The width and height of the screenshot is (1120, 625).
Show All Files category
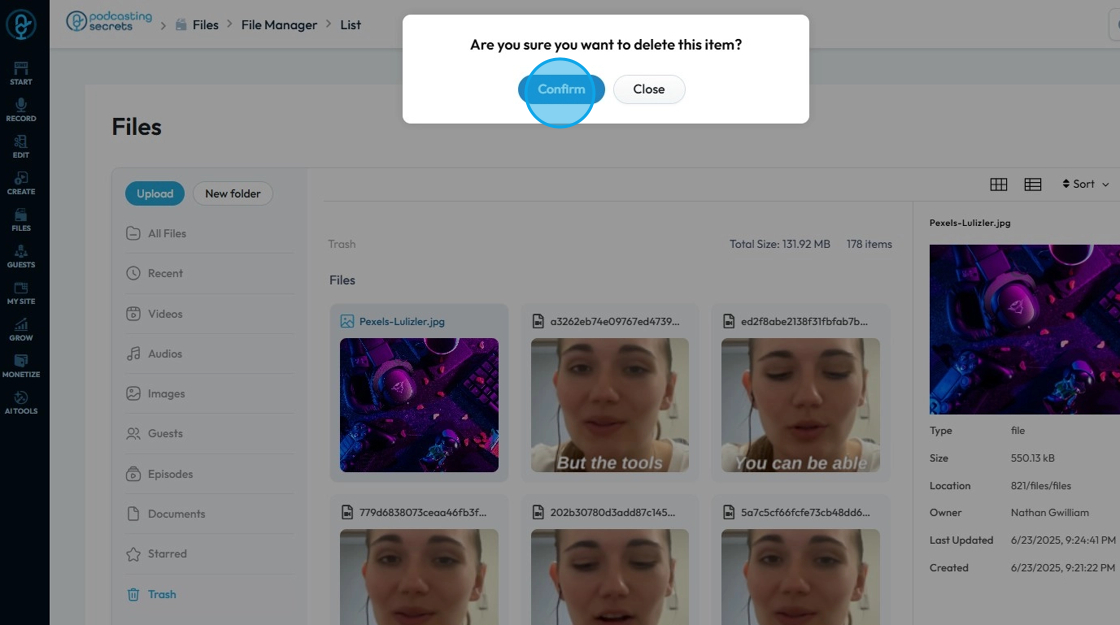[166, 234]
